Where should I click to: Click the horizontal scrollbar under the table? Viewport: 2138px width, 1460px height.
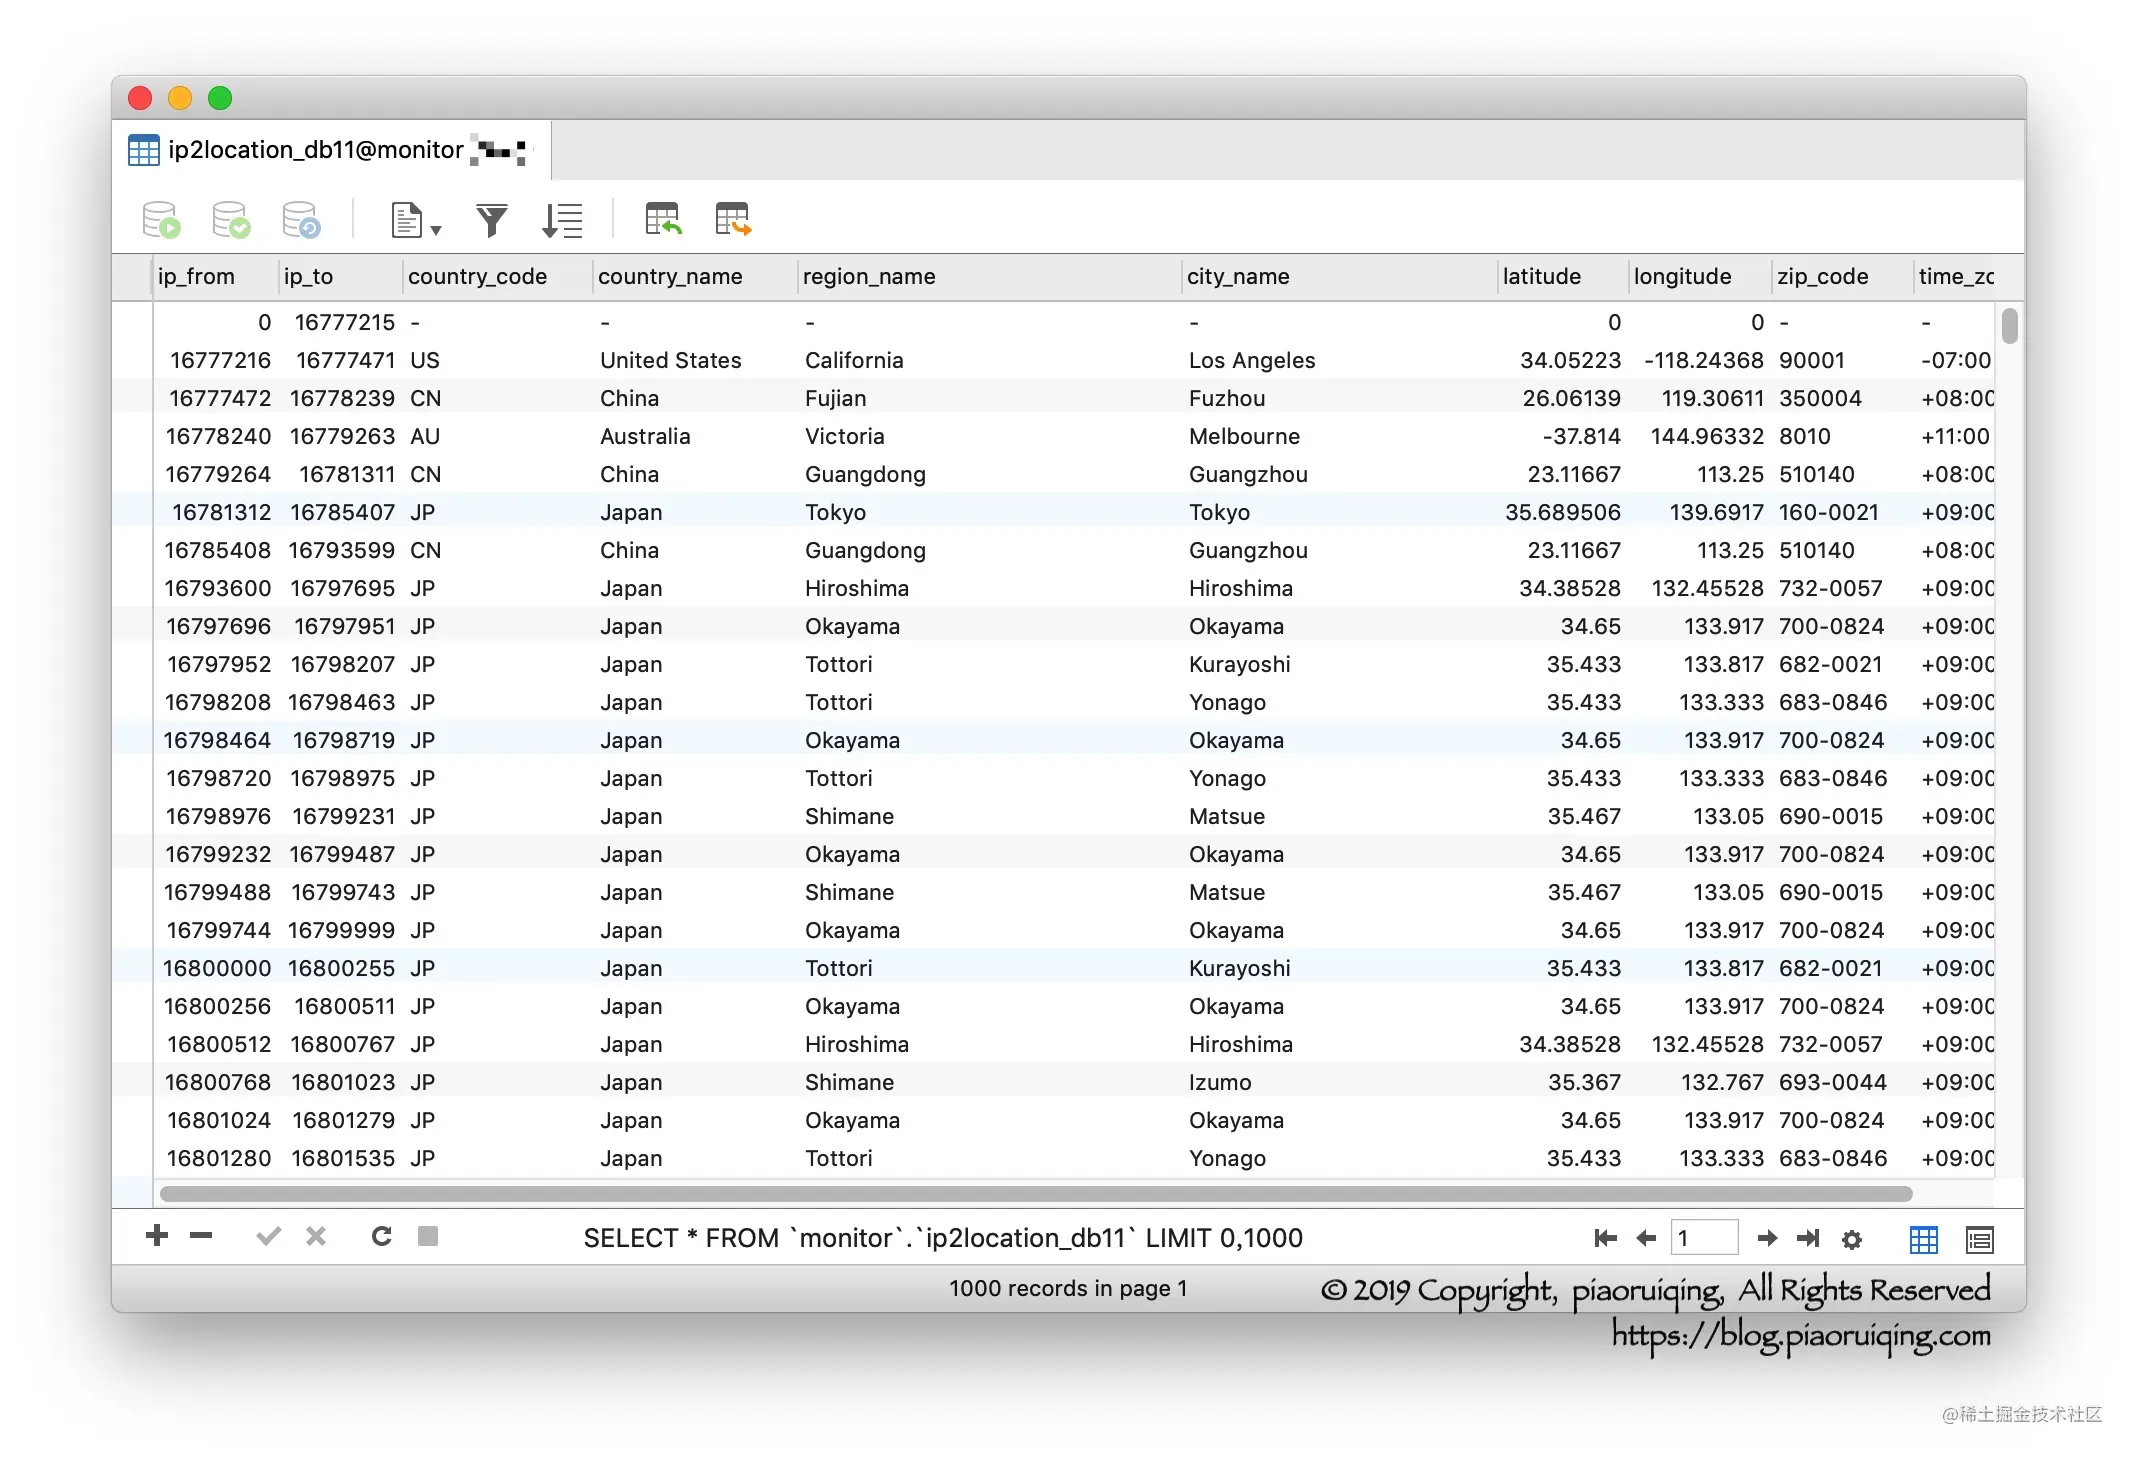click(x=1036, y=1194)
